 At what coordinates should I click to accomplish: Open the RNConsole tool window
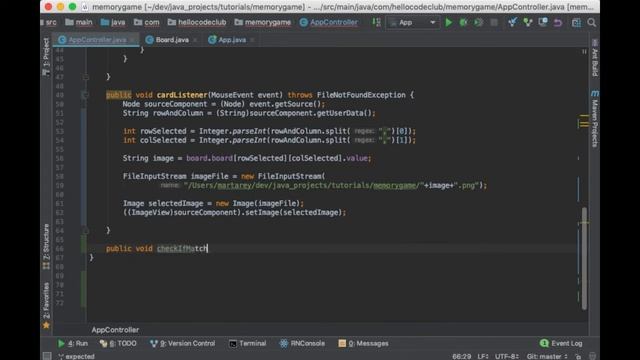[302, 343]
